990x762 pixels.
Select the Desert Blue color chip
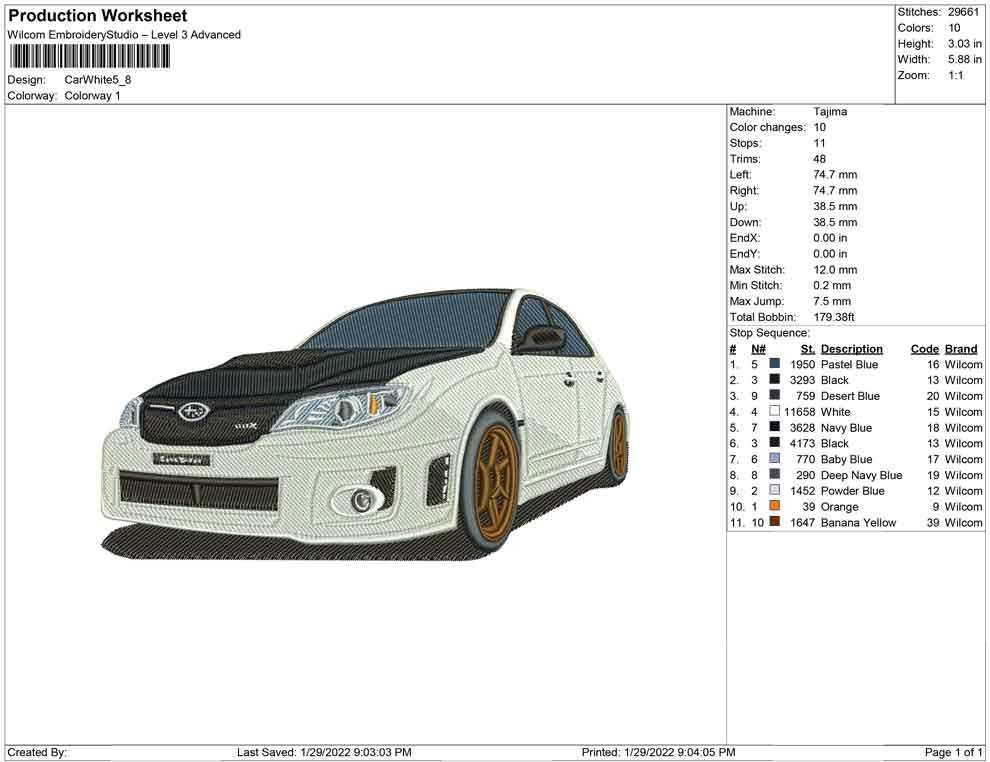(772, 396)
